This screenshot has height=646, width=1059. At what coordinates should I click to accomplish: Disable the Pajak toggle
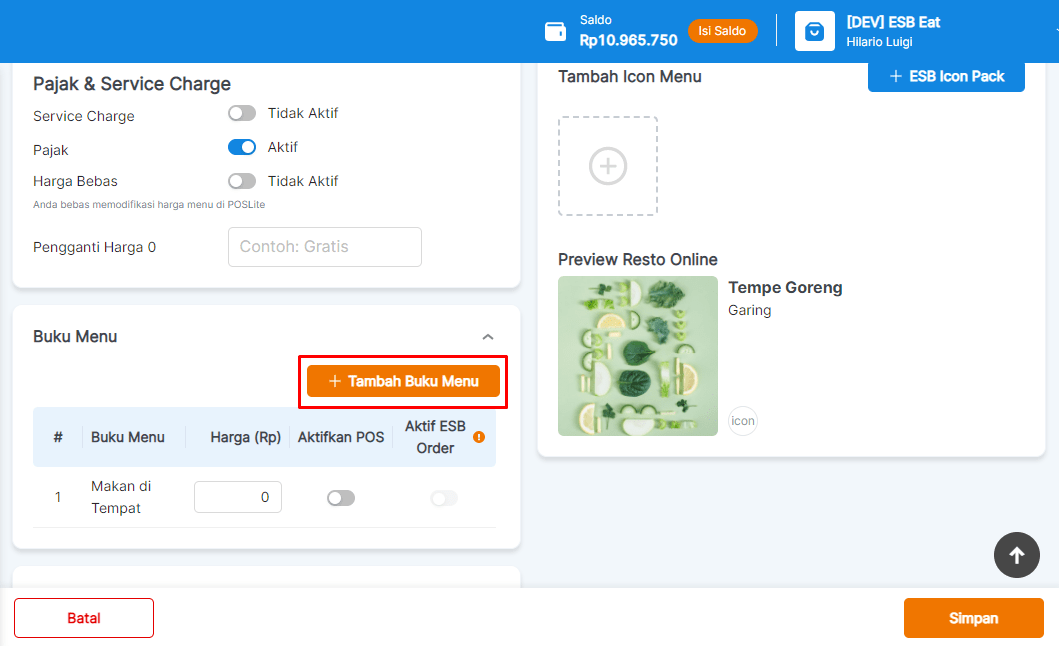(241, 147)
